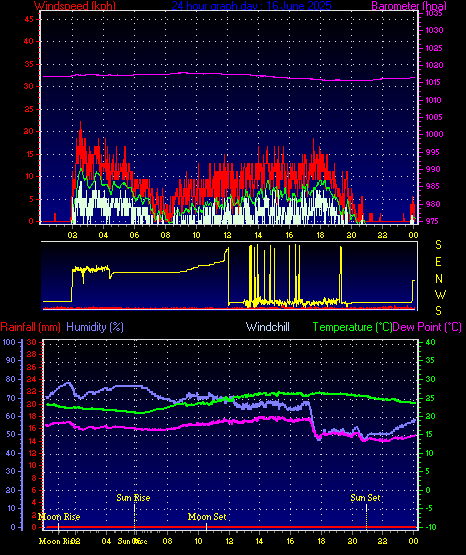Click the 20 hour label under lower chart
The image size is (466, 555).
pos(352,541)
